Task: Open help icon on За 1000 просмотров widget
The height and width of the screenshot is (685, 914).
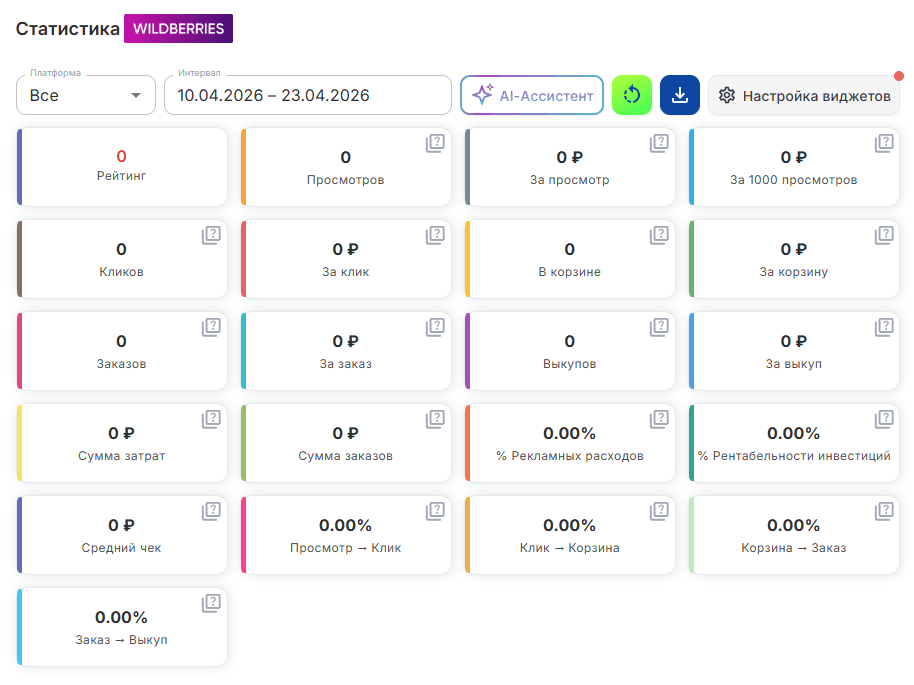Action: (x=884, y=143)
